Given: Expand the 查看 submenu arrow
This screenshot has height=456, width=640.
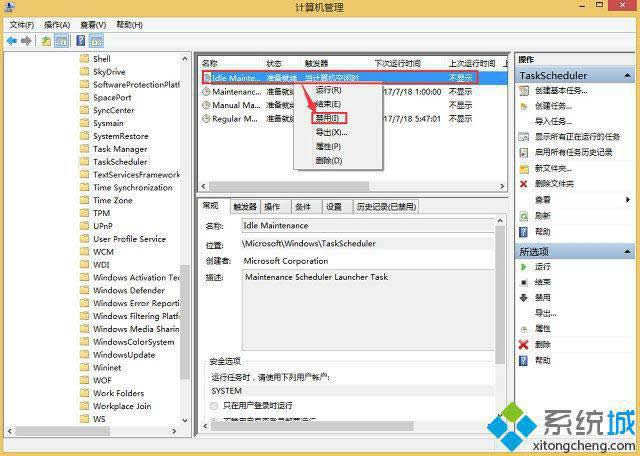Looking at the screenshot, I should coord(628,200).
